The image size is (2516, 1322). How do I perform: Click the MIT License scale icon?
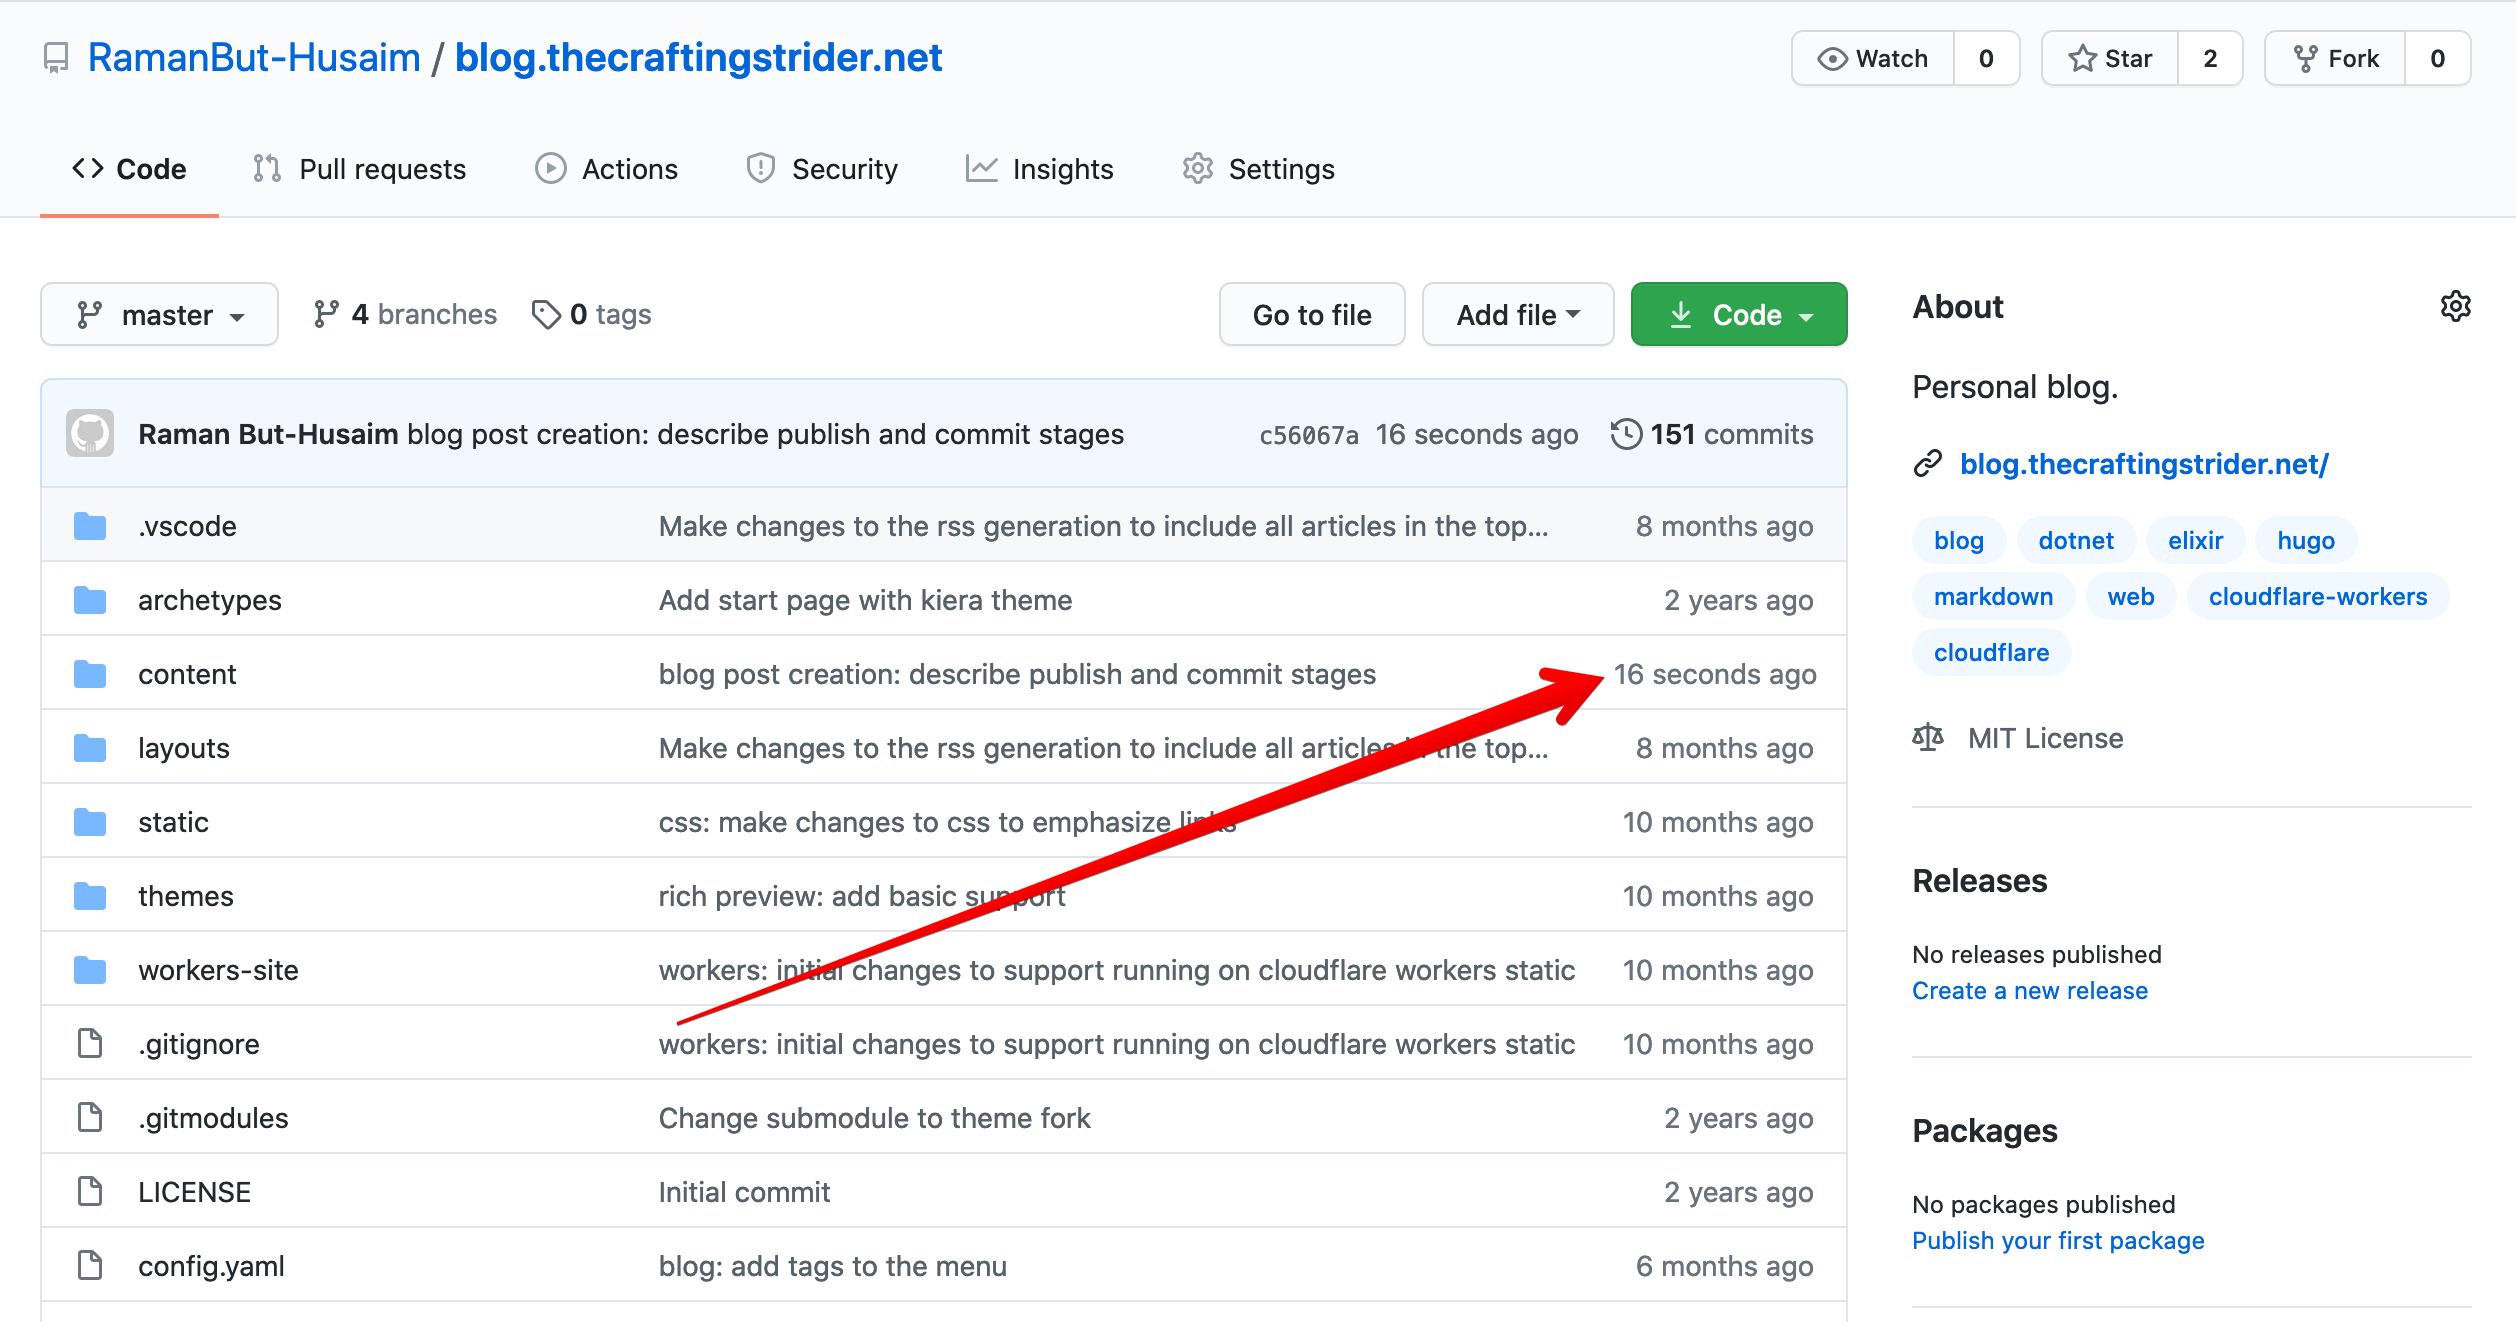coord(1928,738)
